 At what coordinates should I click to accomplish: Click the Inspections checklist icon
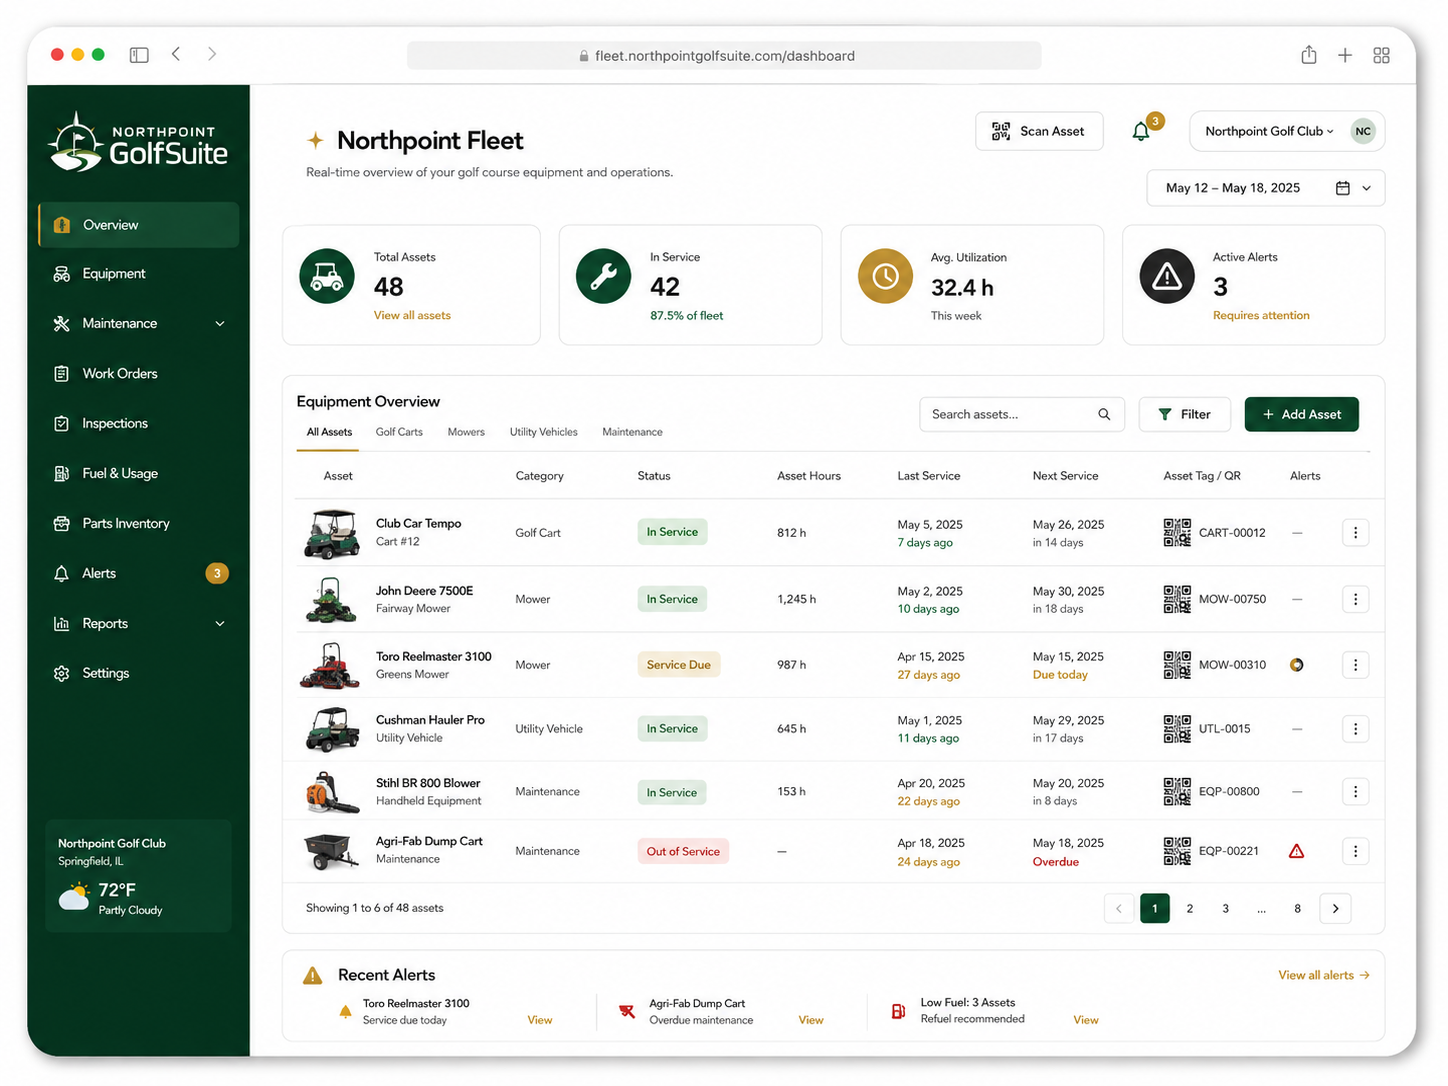62,424
